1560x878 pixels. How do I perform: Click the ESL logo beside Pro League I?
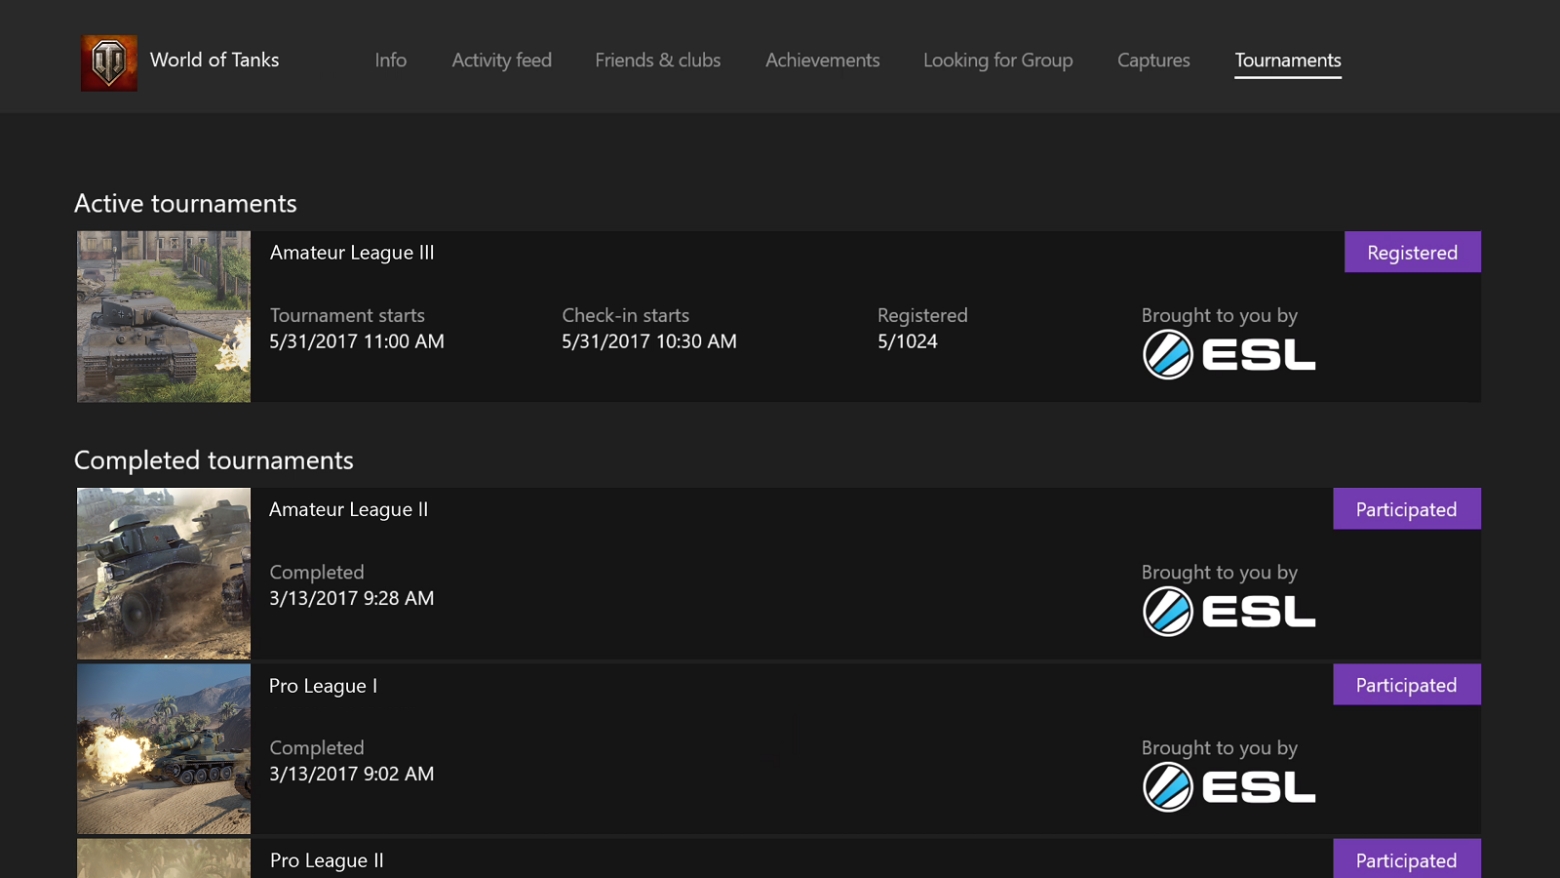[x=1228, y=786]
